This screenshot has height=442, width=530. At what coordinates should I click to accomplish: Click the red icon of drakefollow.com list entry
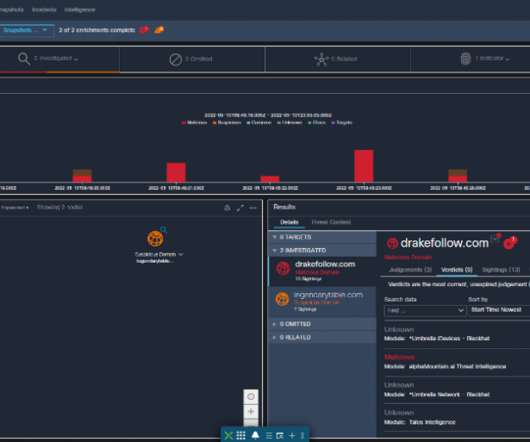pos(283,269)
